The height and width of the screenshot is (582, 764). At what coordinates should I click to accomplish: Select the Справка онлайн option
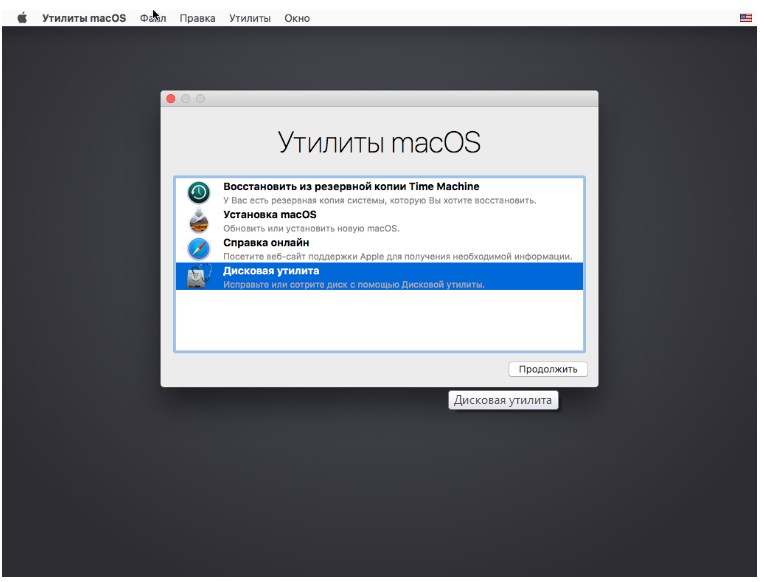[379, 249]
